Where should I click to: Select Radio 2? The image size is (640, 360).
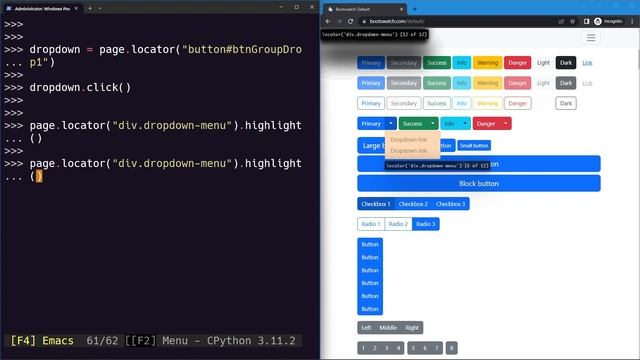click(x=398, y=224)
